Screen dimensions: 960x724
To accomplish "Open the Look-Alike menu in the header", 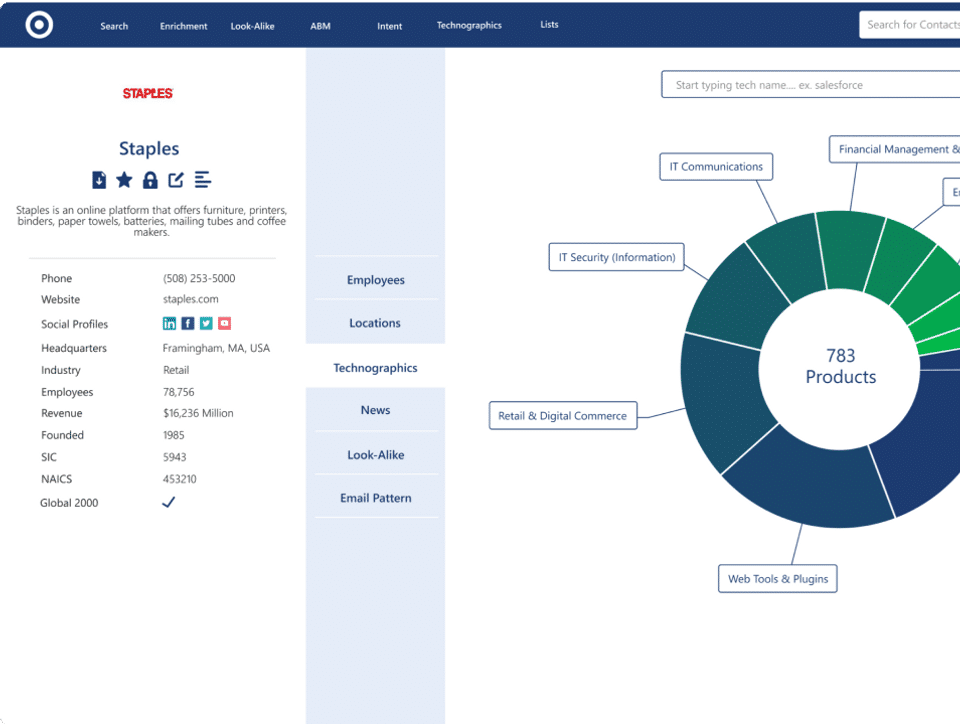I will [252, 26].
